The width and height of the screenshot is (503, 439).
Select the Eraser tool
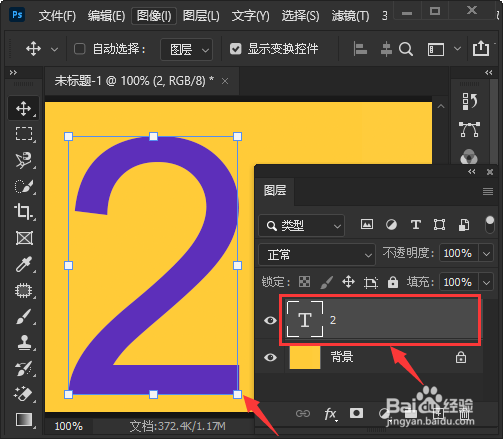click(x=24, y=394)
